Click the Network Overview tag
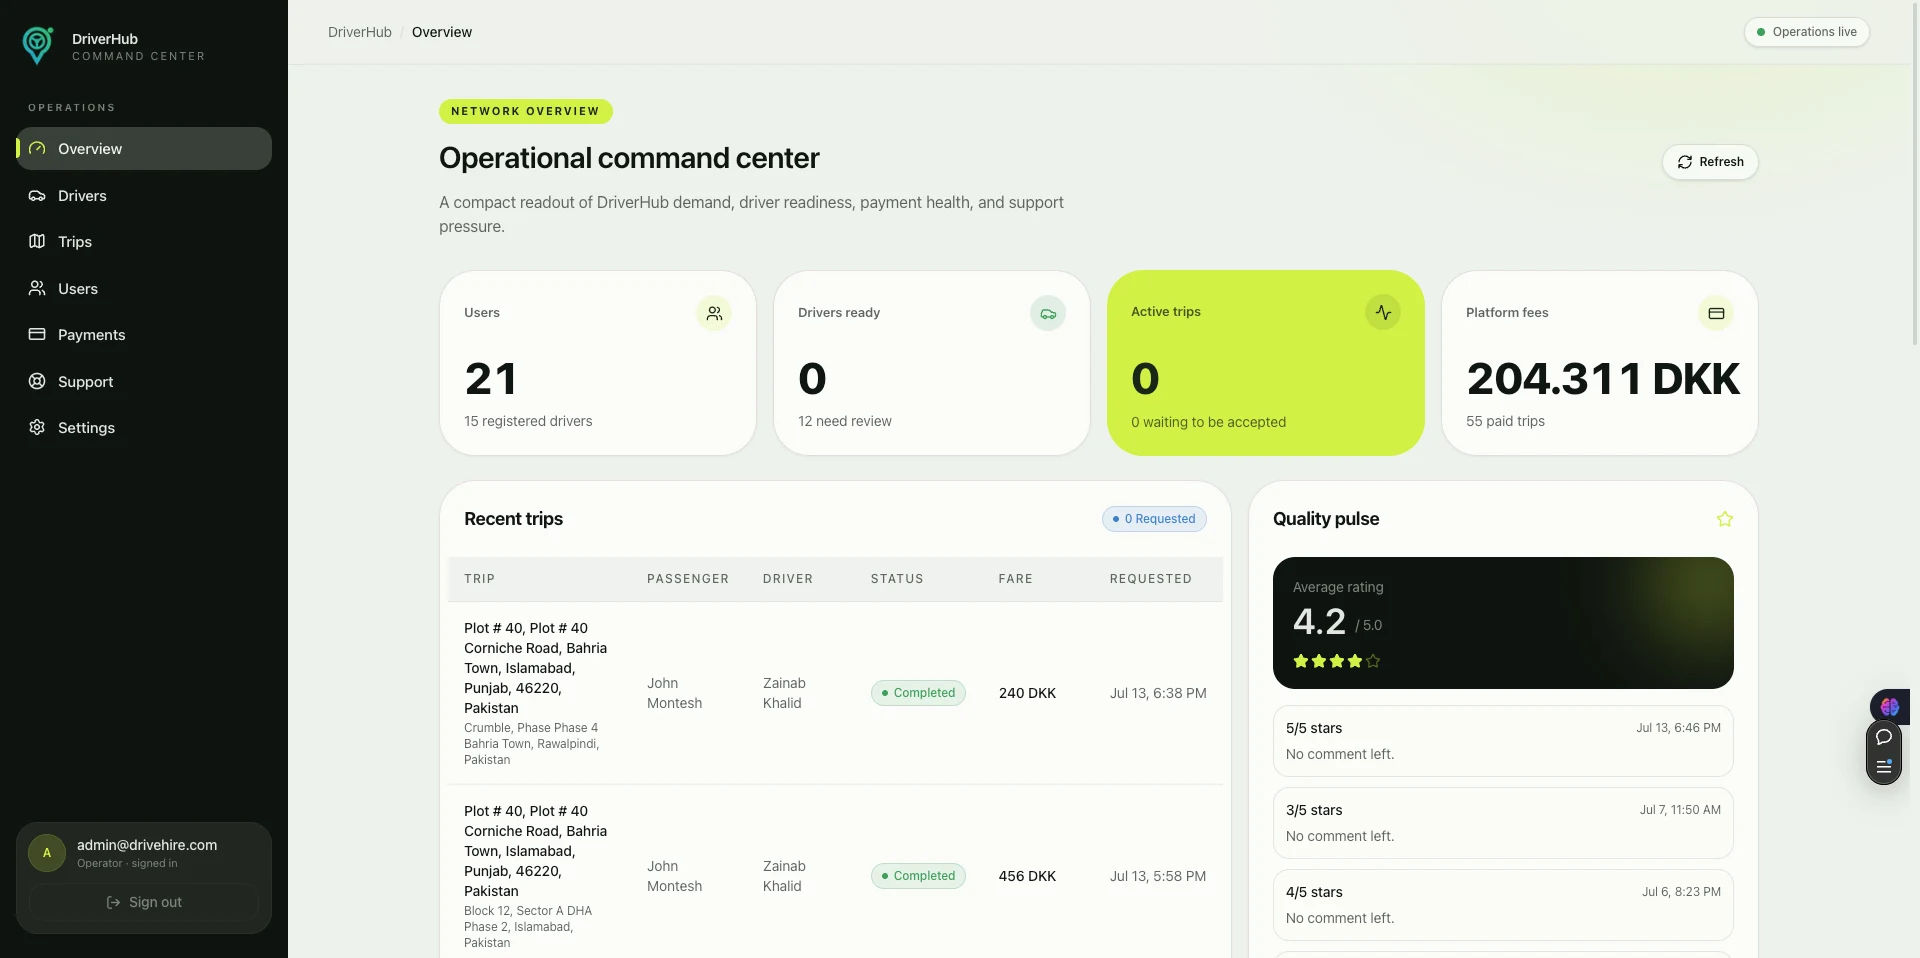Viewport: 1920px width, 958px height. click(x=525, y=111)
